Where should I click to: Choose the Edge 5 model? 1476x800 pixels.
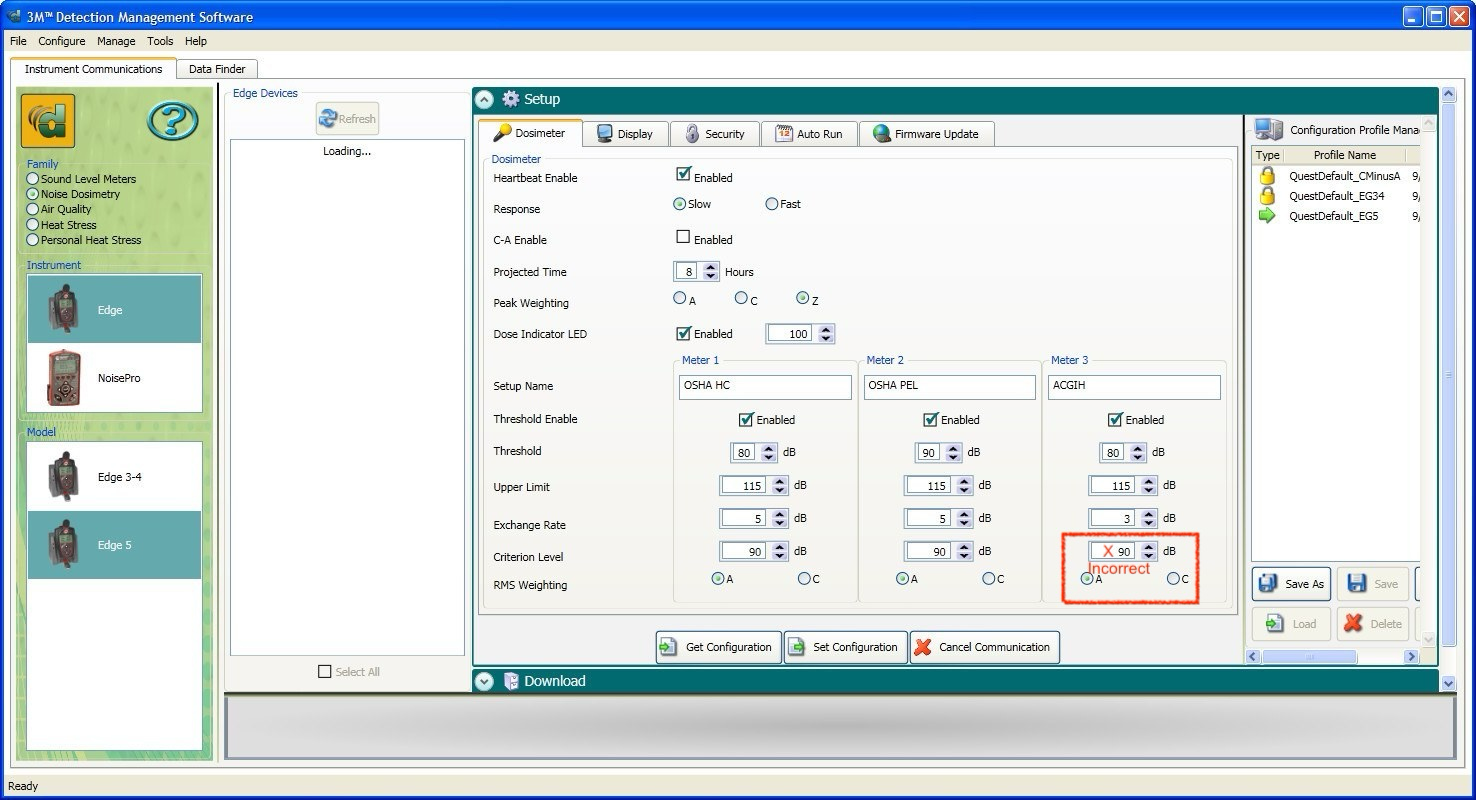click(x=114, y=545)
